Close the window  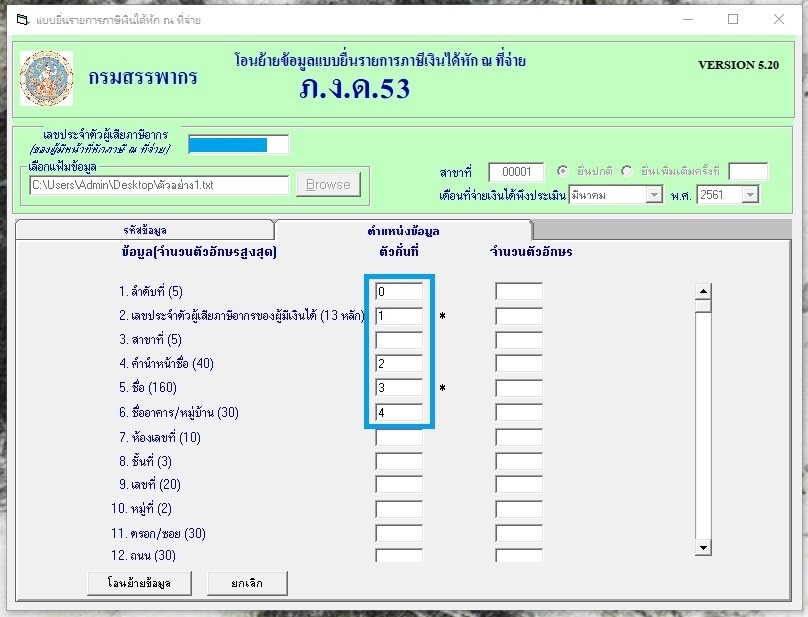(779, 20)
